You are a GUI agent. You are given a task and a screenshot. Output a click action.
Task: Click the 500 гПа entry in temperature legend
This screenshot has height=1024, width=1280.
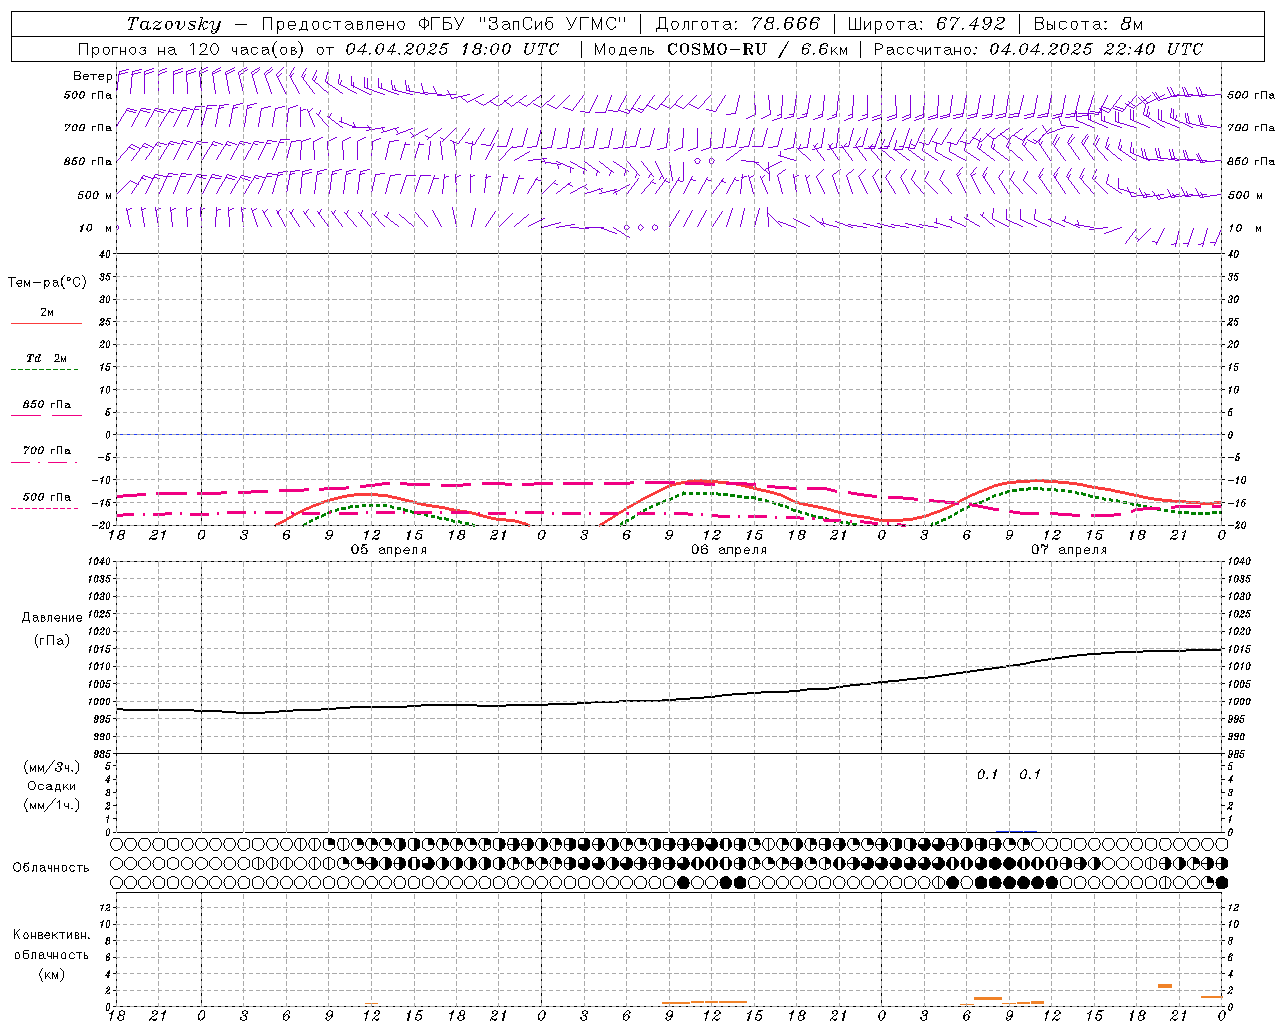[x=47, y=497]
